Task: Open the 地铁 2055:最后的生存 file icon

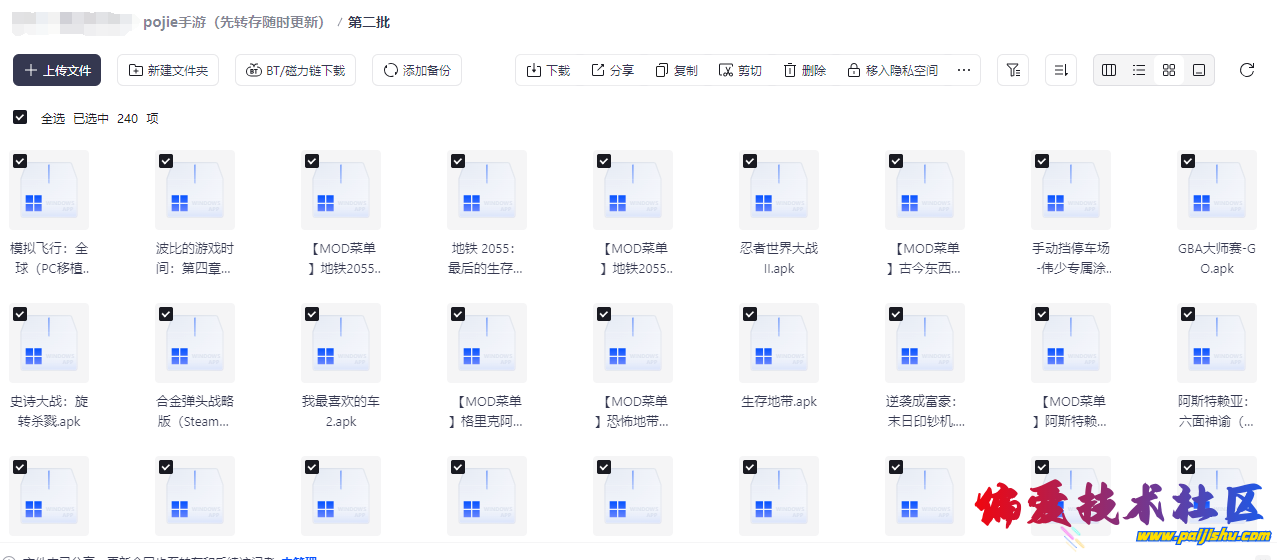Action: (487, 190)
